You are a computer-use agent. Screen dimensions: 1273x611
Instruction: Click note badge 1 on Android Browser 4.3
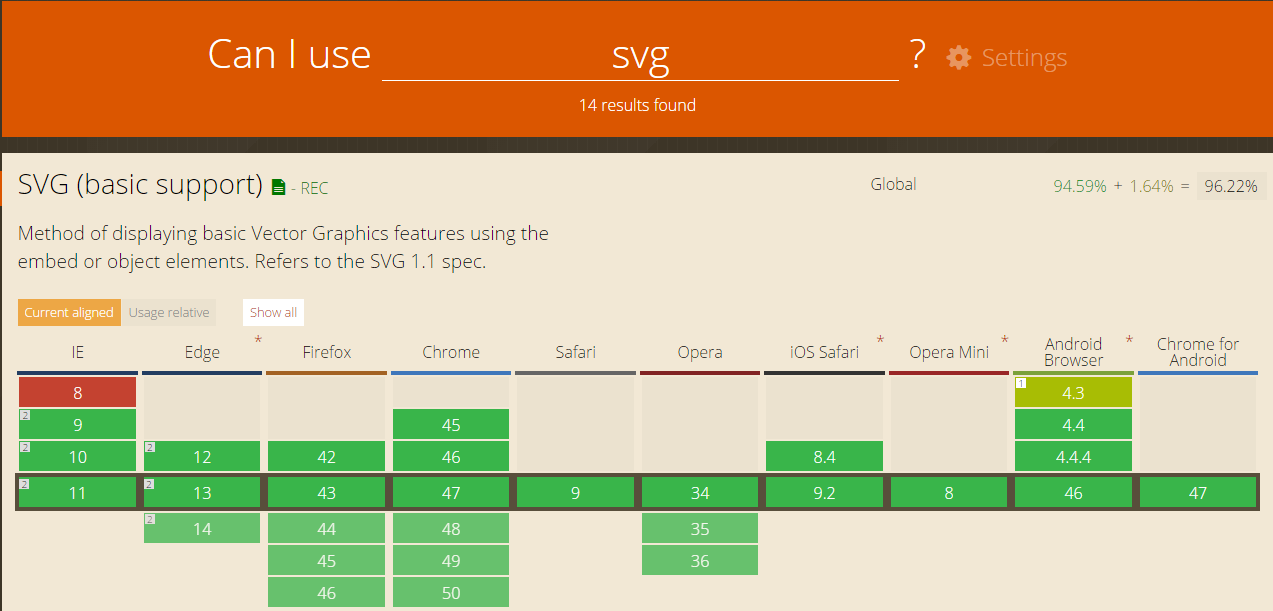1021,382
